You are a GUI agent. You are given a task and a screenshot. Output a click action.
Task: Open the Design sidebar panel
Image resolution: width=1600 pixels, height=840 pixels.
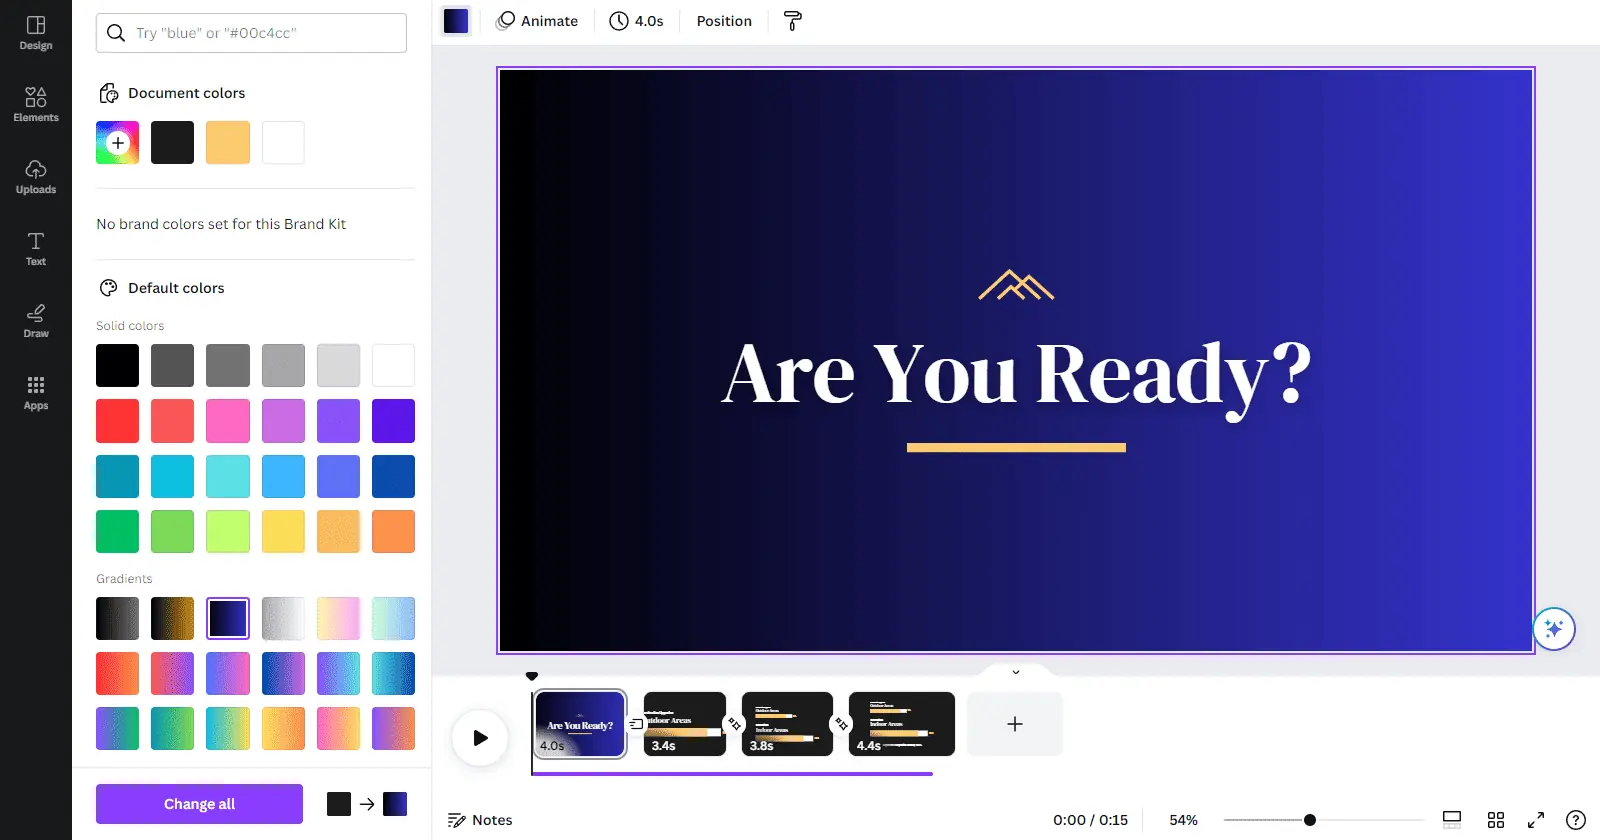(36, 33)
